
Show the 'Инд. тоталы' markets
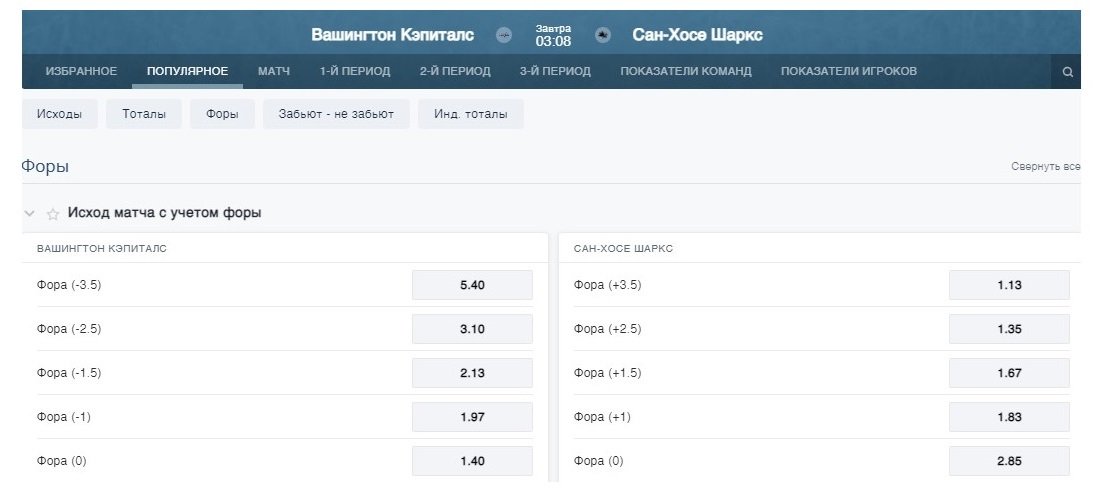[x=470, y=114]
